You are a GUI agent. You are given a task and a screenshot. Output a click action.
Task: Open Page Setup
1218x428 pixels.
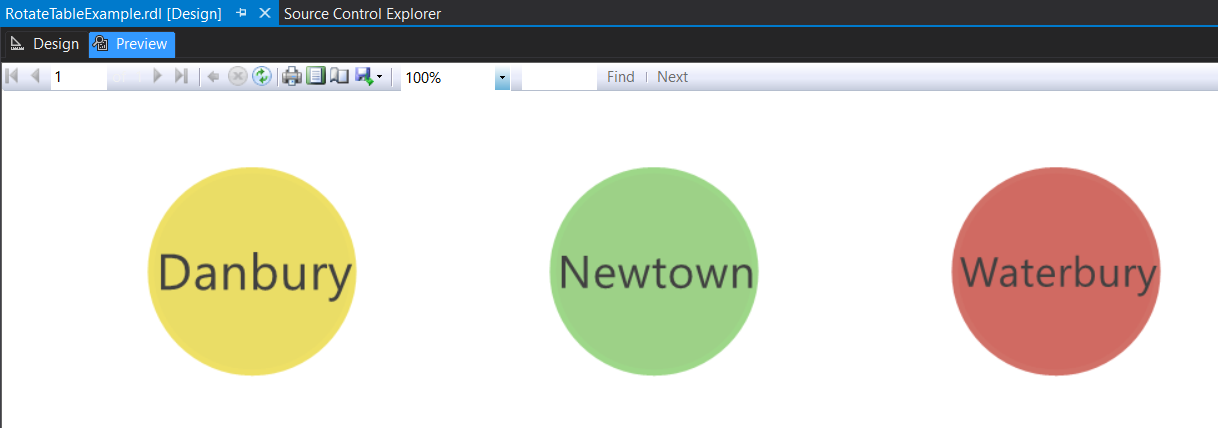coord(339,77)
